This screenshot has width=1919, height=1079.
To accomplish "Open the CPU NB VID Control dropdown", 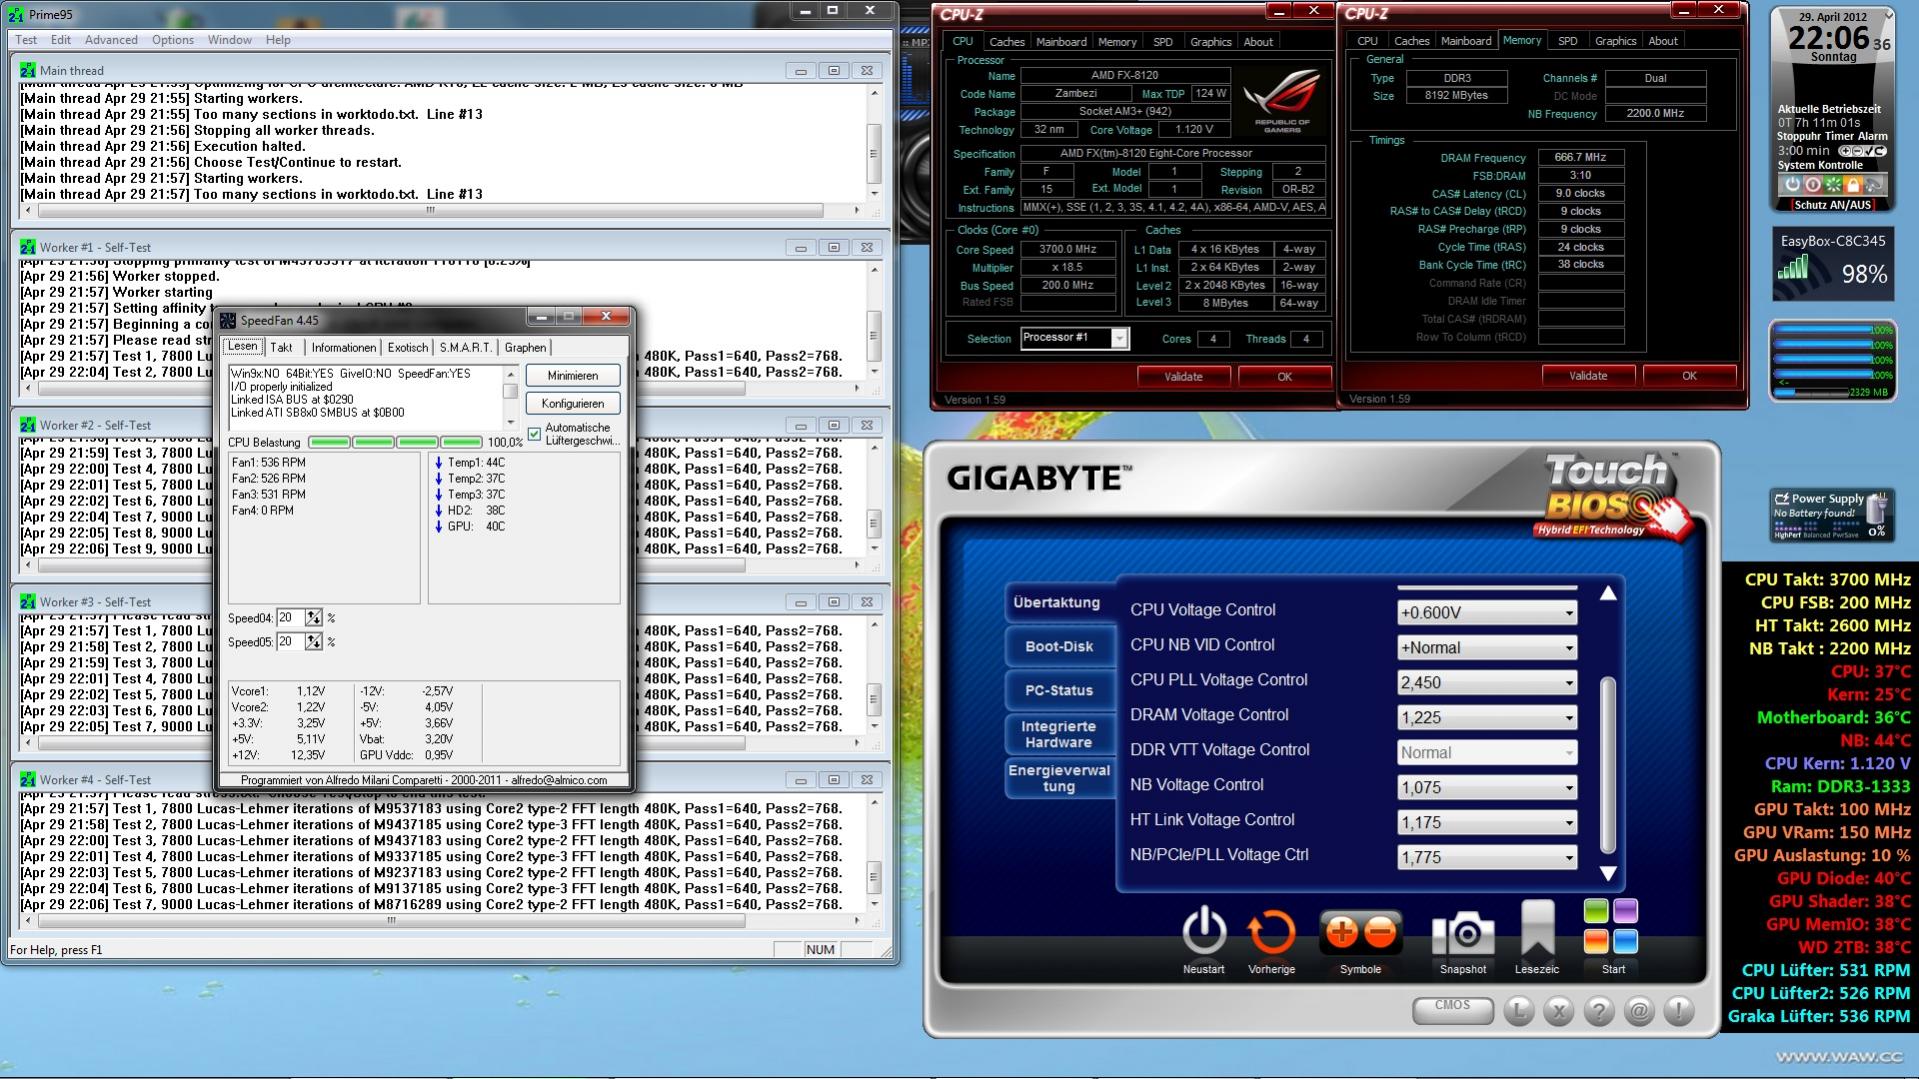I will pos(1487,647).
